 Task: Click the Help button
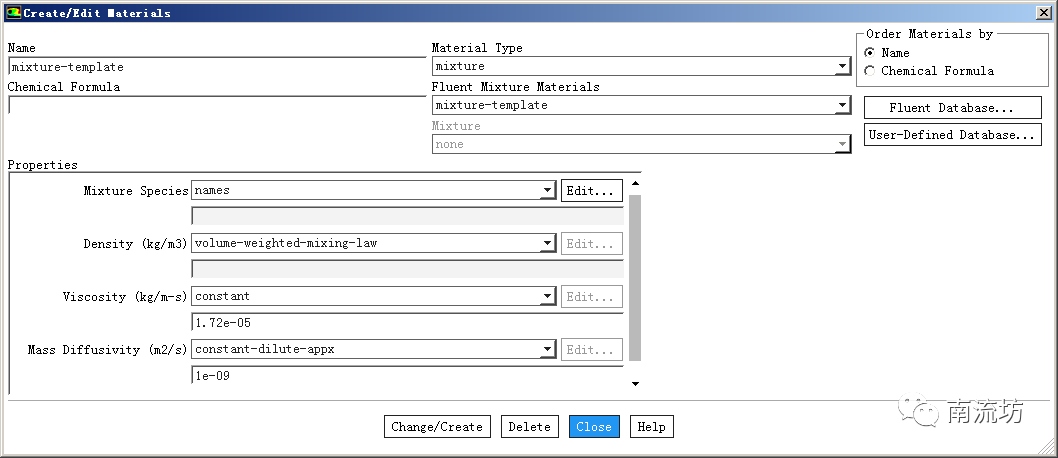click(651, 427)
